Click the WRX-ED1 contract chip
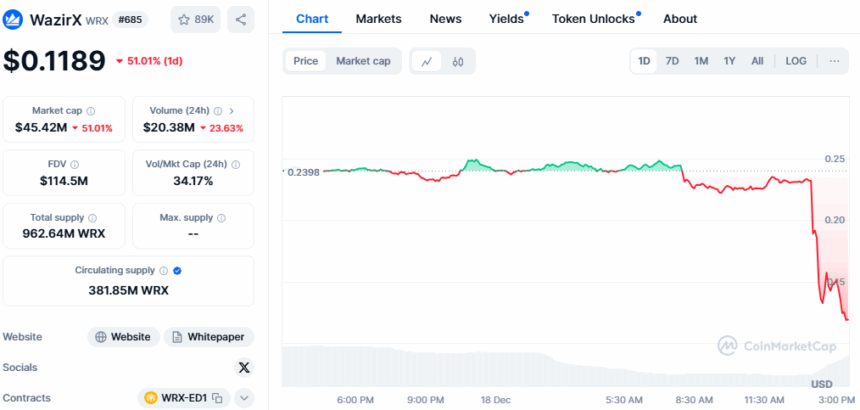Image resolution: width=860 pixels, height=410 pixels. [x=184, y=398]
